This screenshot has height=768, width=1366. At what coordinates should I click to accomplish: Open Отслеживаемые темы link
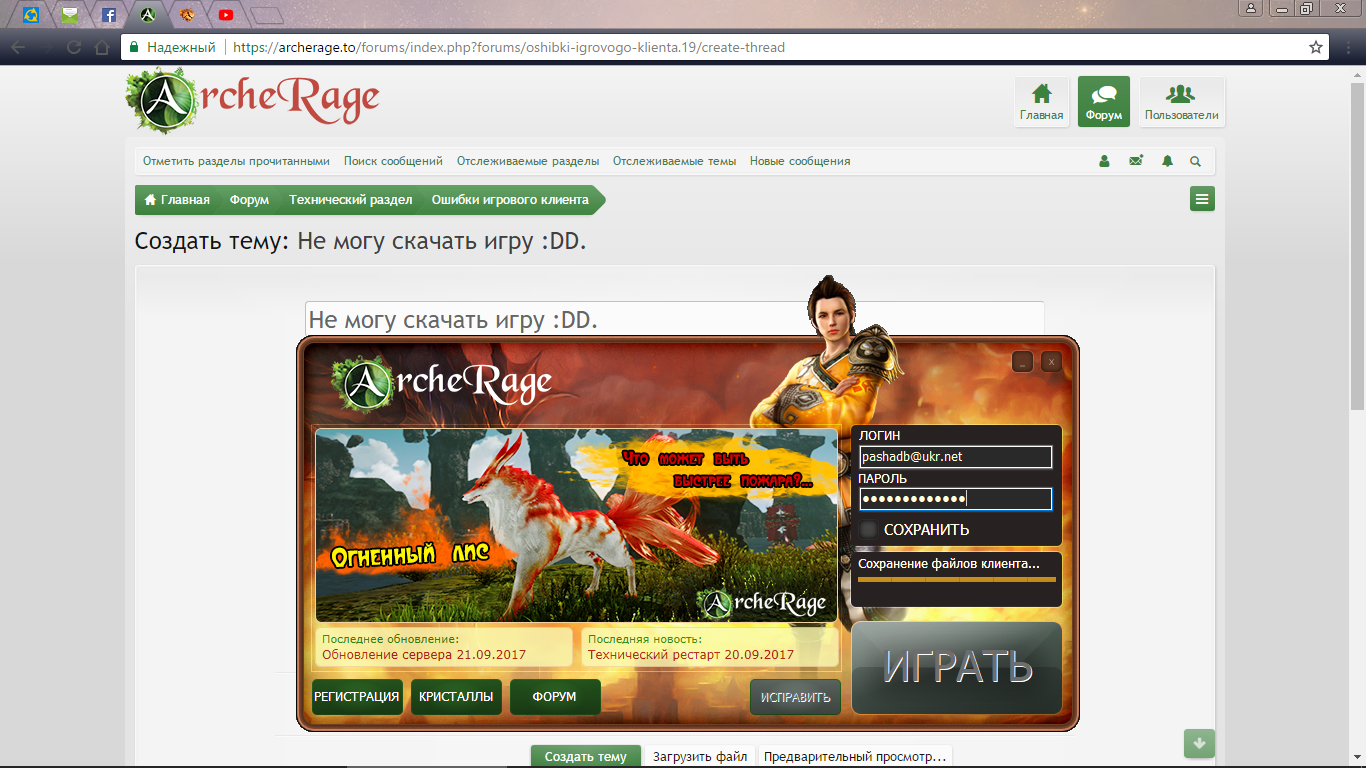(675, 161)
